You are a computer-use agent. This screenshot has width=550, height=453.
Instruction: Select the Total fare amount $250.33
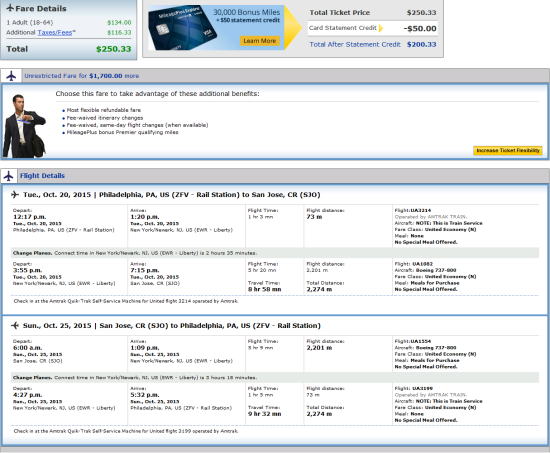tap(114, 49)
